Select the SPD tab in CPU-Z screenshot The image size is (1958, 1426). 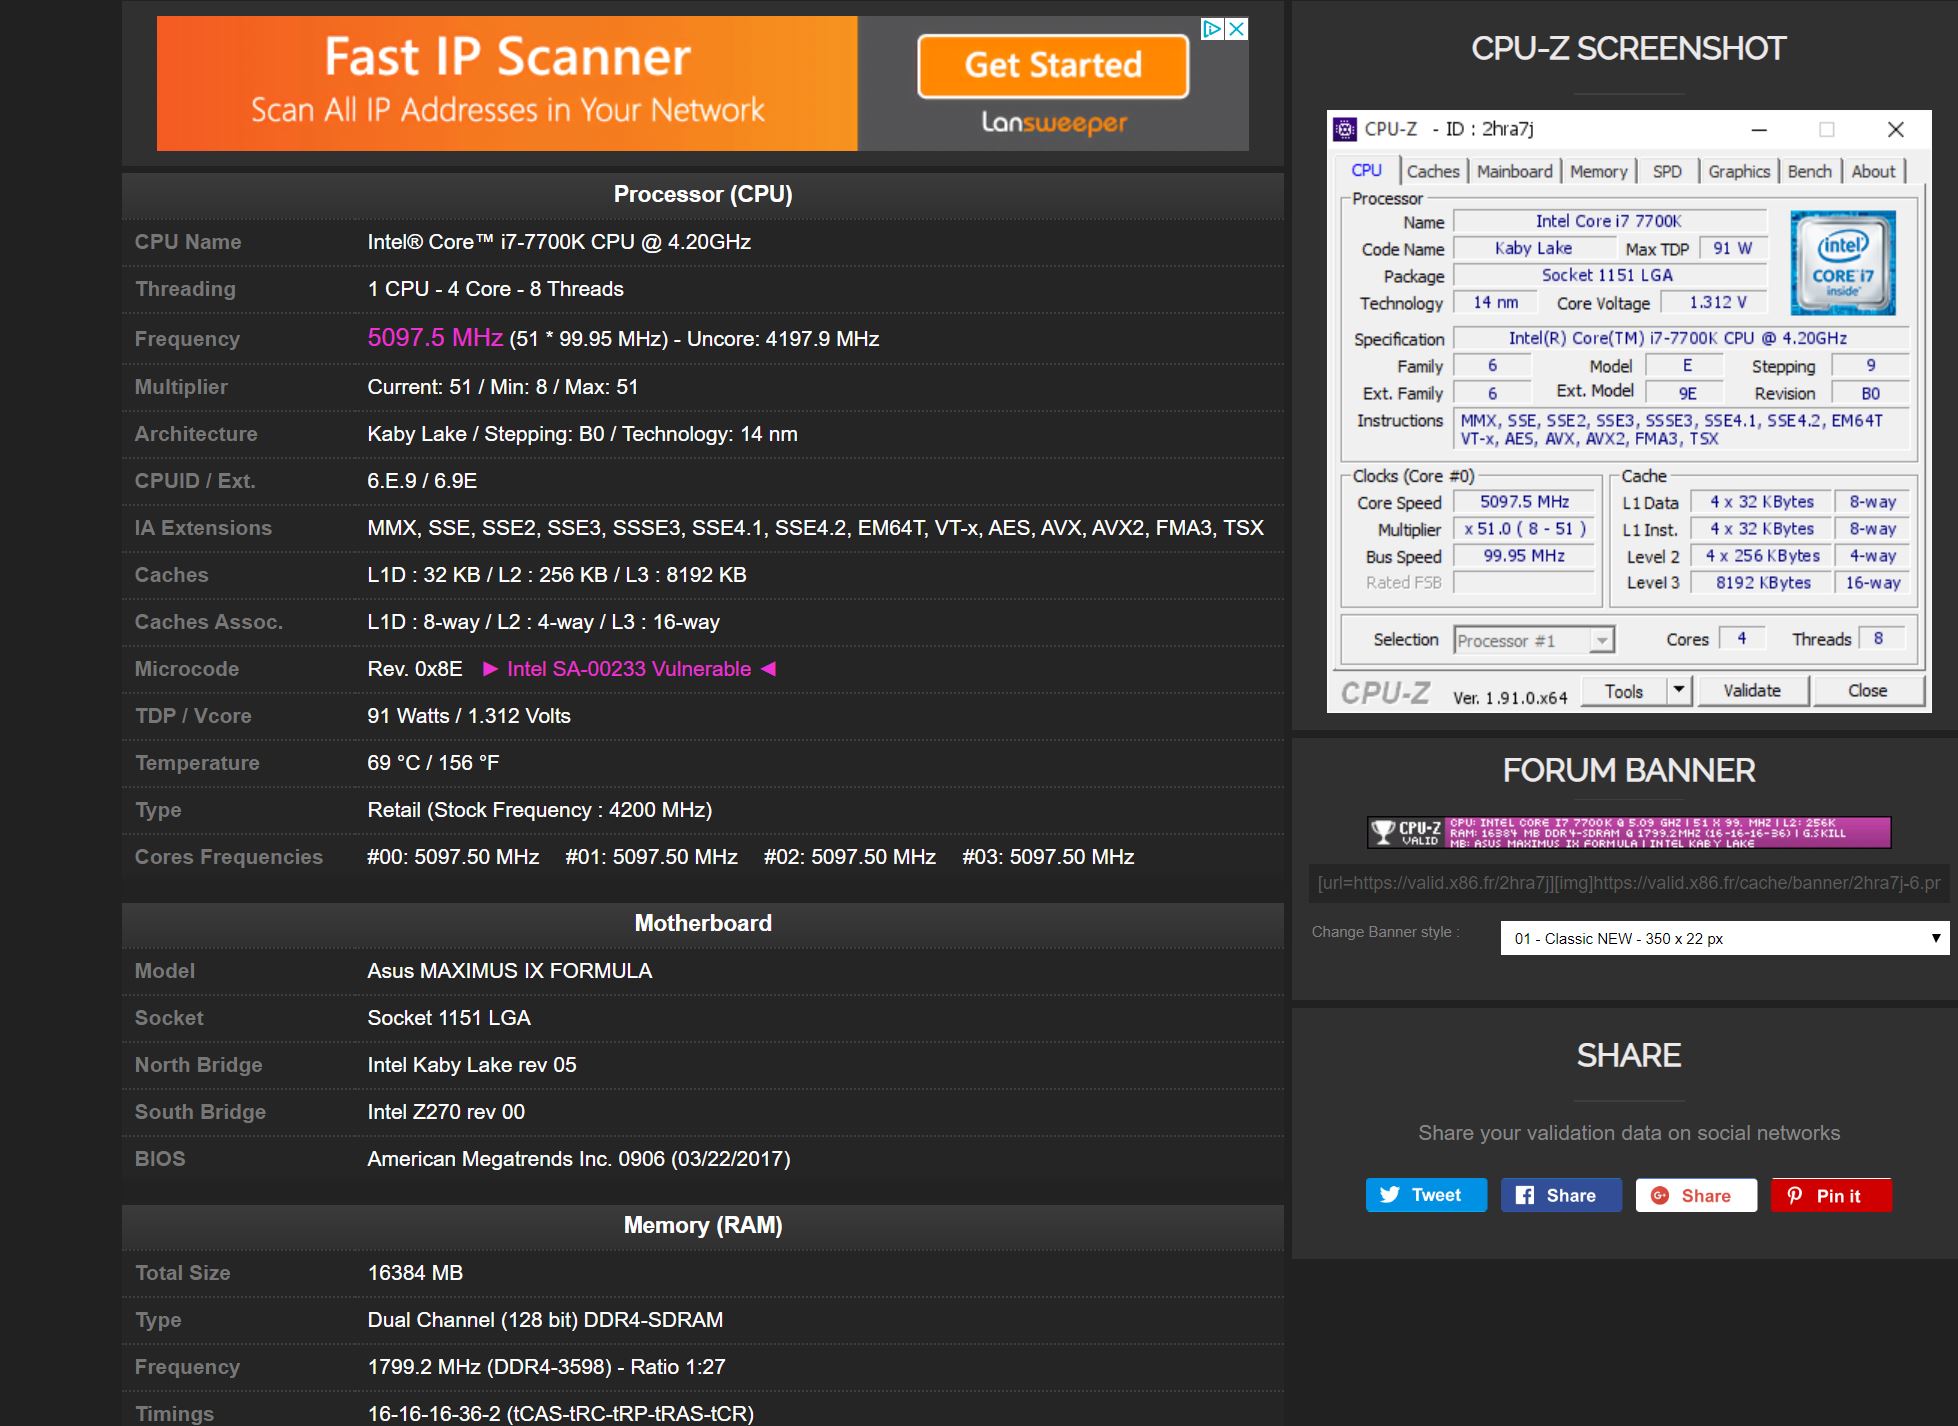(x=1667, y=171)
